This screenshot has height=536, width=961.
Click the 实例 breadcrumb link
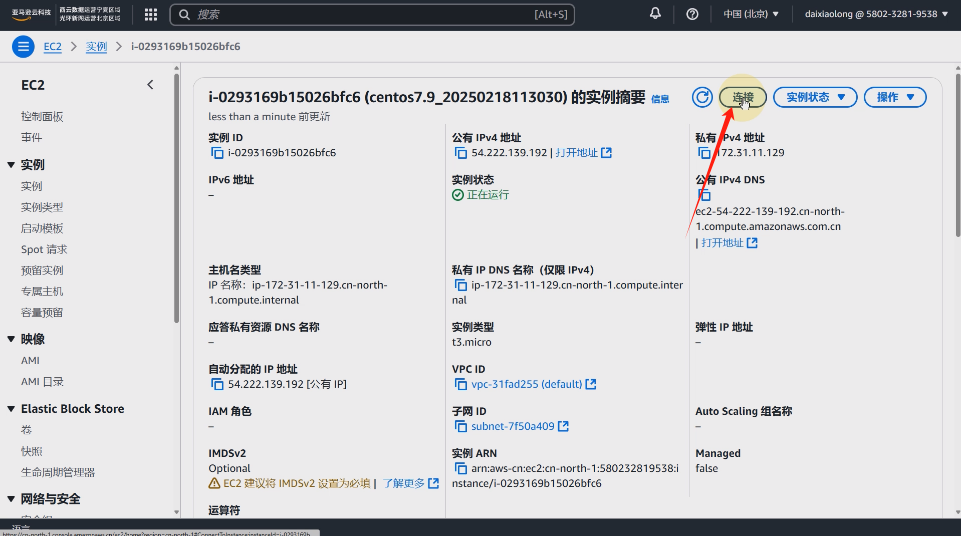tap(96, 47)
